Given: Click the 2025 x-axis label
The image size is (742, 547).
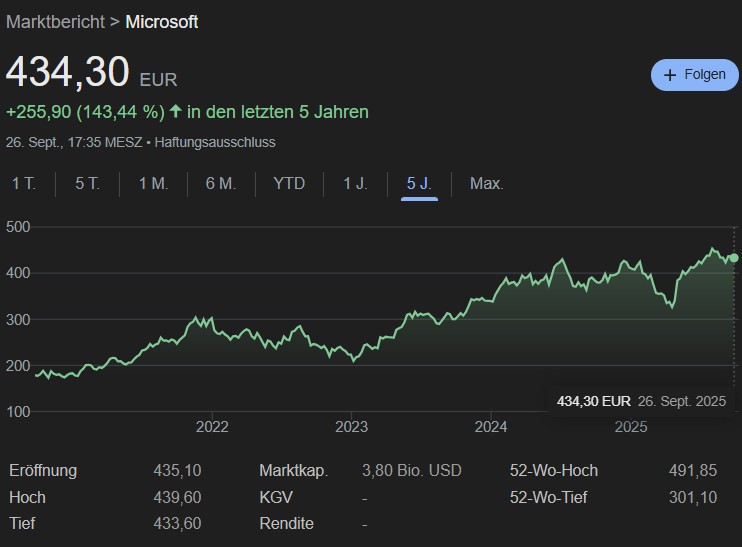Looking at the screenshot, I should tap(631, 427).
